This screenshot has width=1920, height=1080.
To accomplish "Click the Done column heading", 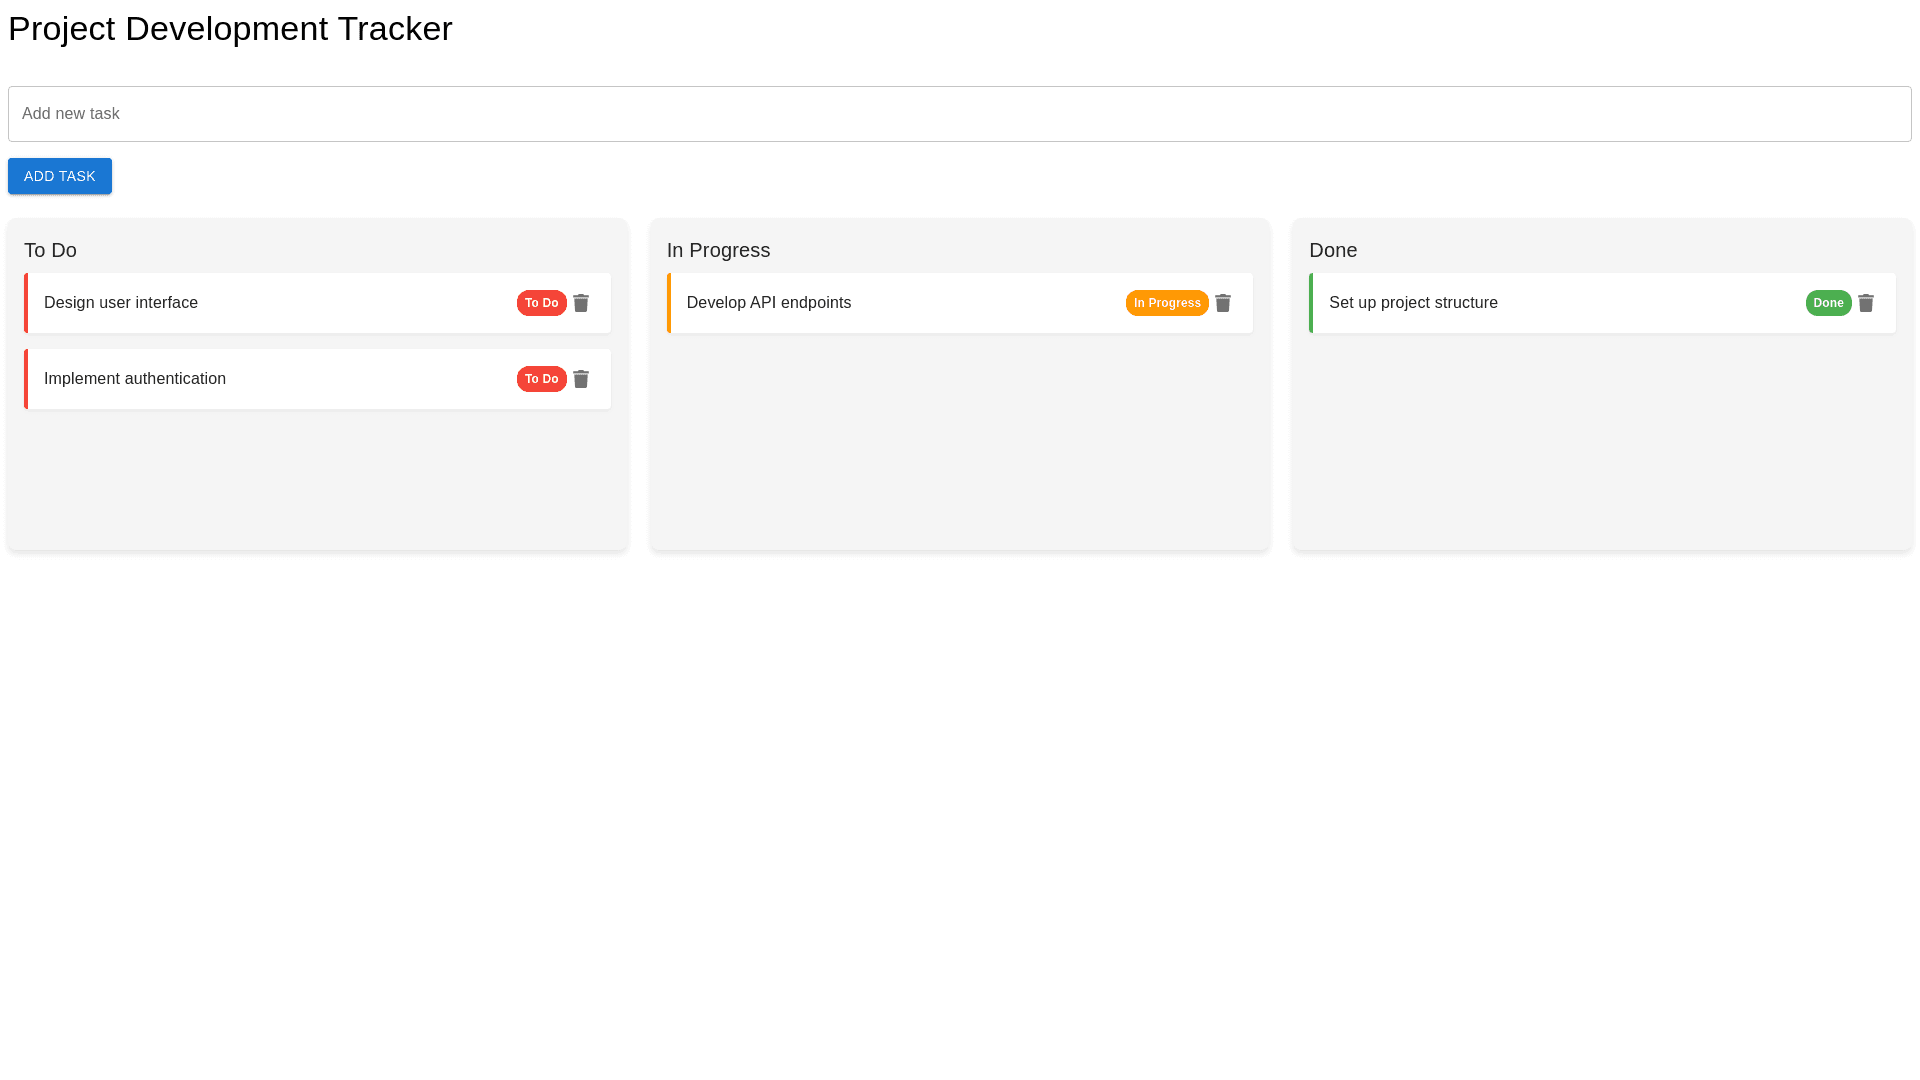I will pyautogui.click(x=1333, y=250).
